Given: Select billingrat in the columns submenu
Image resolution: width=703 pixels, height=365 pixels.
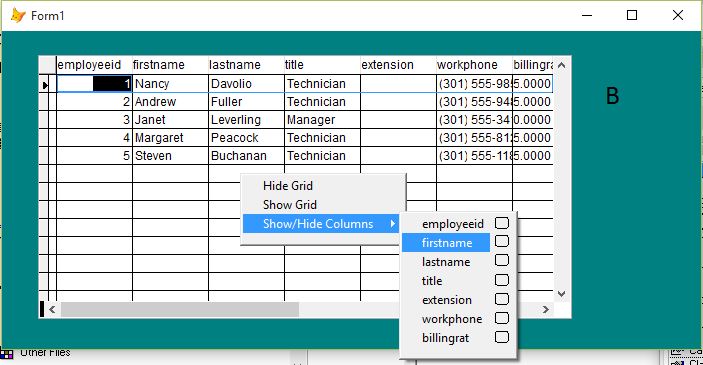Looking at the screenshot, I should tap(445, 338).
